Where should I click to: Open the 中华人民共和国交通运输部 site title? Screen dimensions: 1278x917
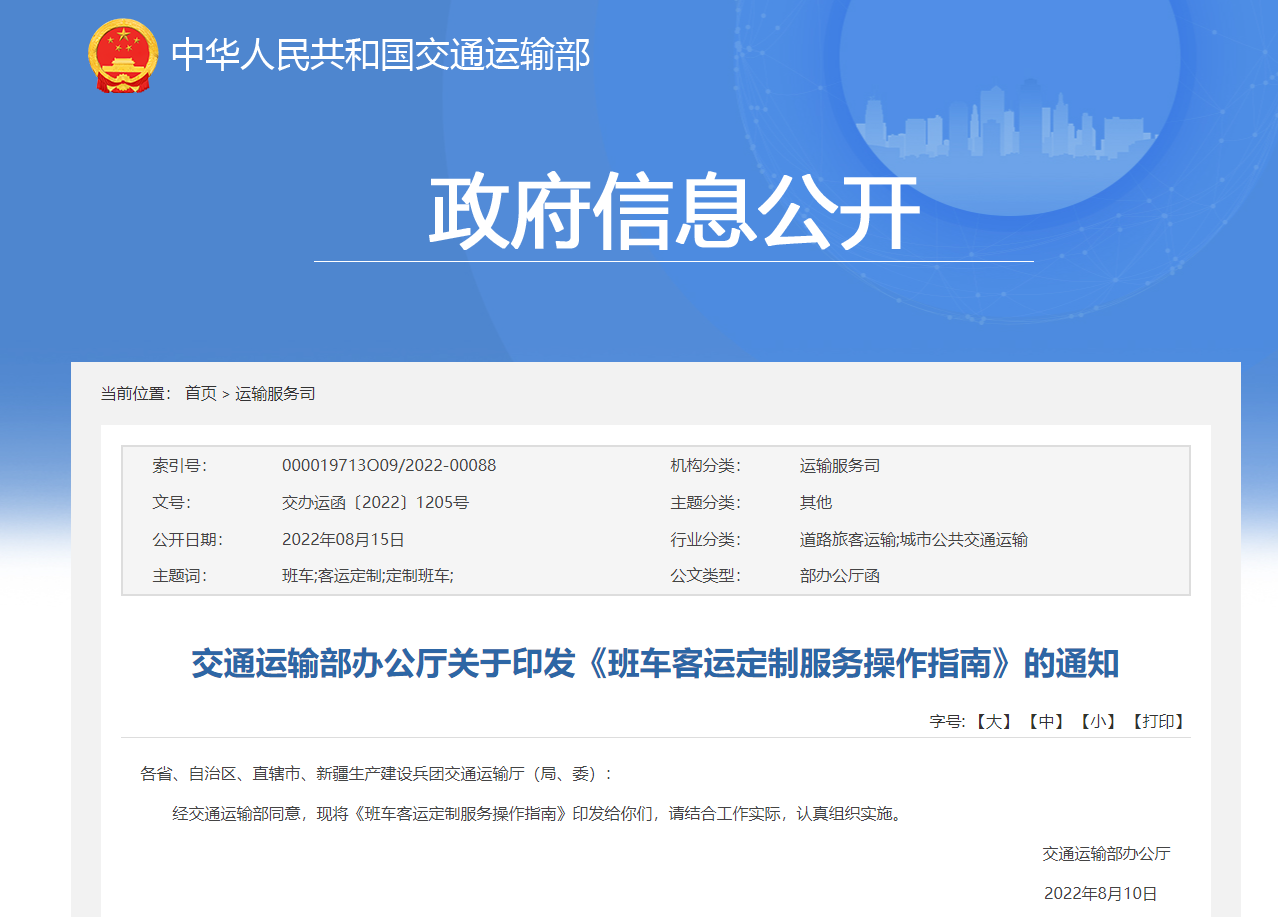pos(381,55)
